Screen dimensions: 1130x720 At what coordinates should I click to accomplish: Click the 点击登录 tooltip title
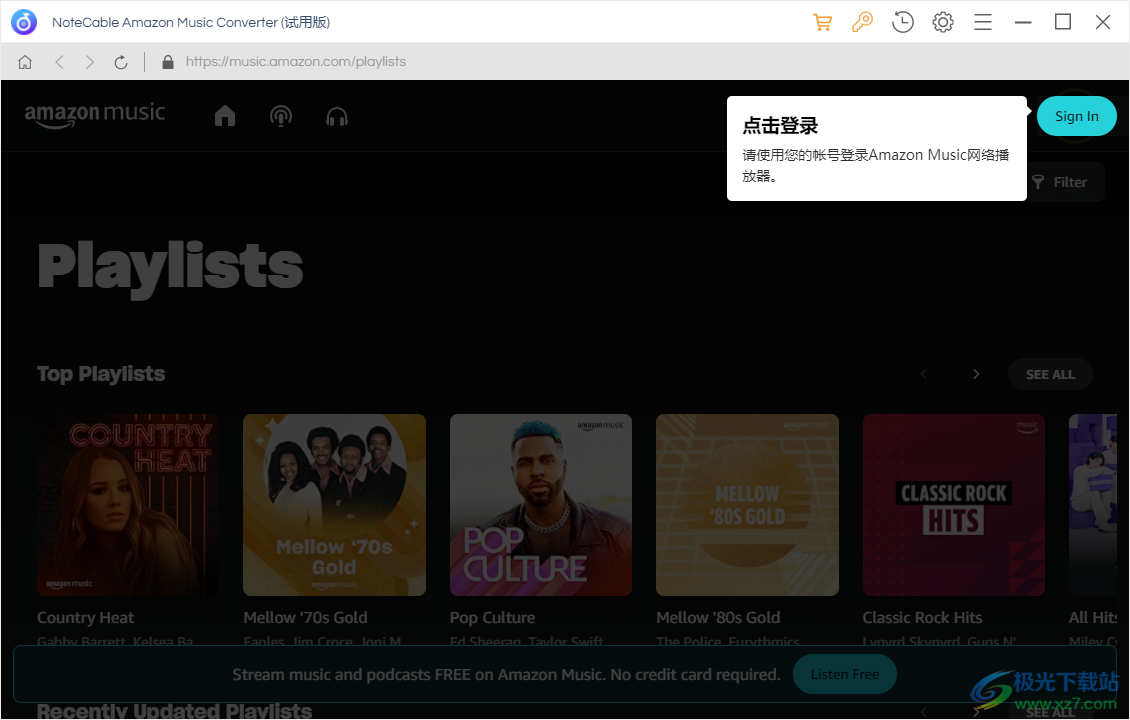[780, 126]
